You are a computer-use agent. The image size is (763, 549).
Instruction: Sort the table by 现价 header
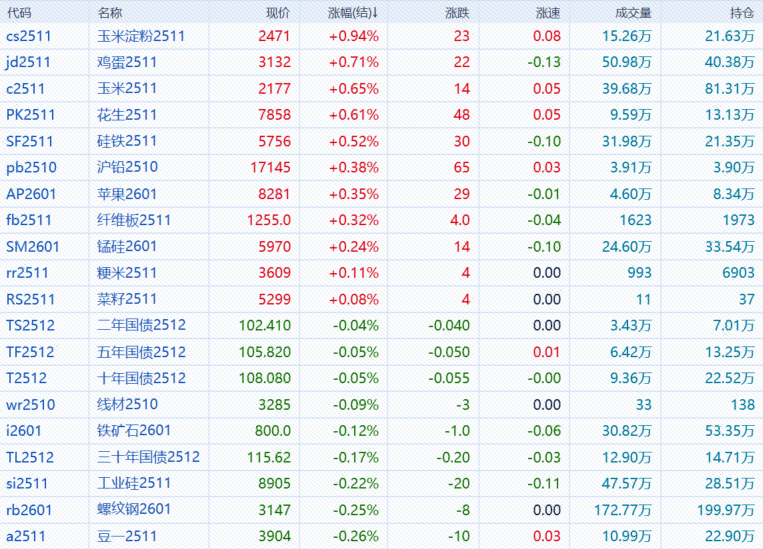[278, 13]
